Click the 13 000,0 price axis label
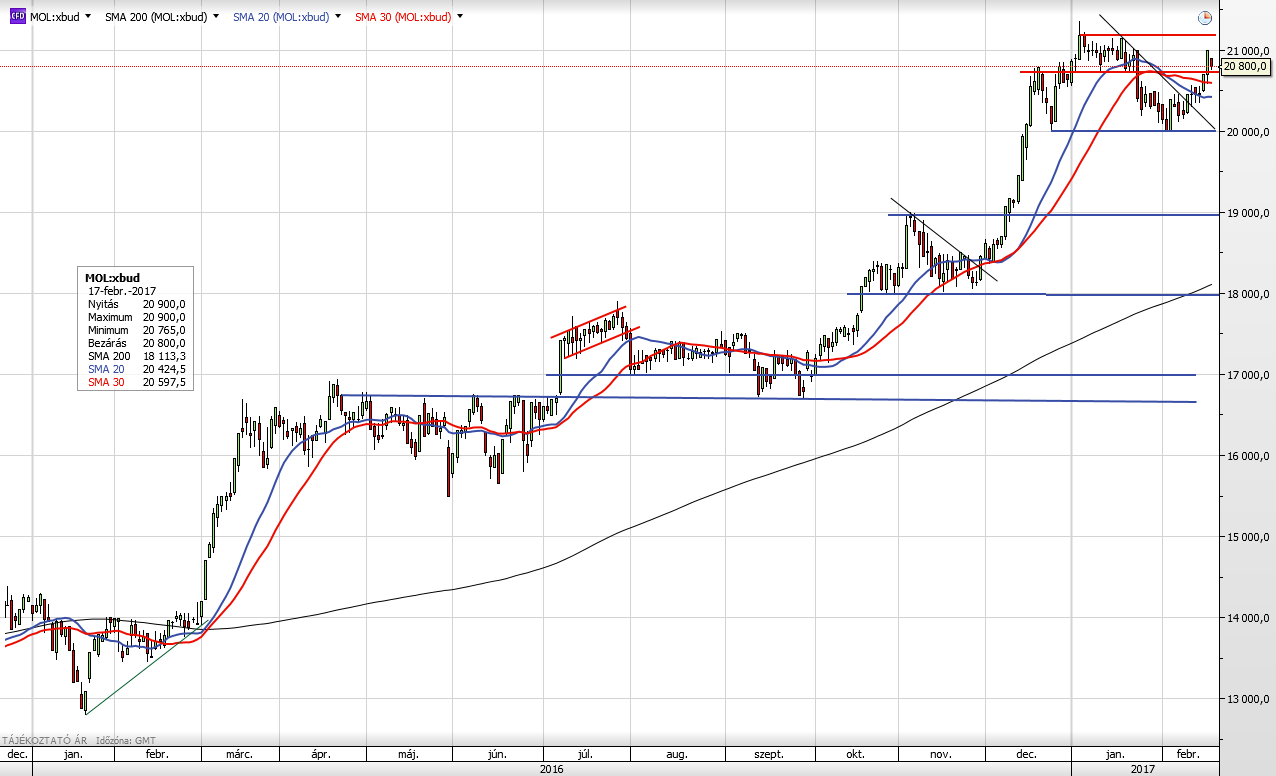Viewport: 1276px width, 776px height. point(1247,700)
